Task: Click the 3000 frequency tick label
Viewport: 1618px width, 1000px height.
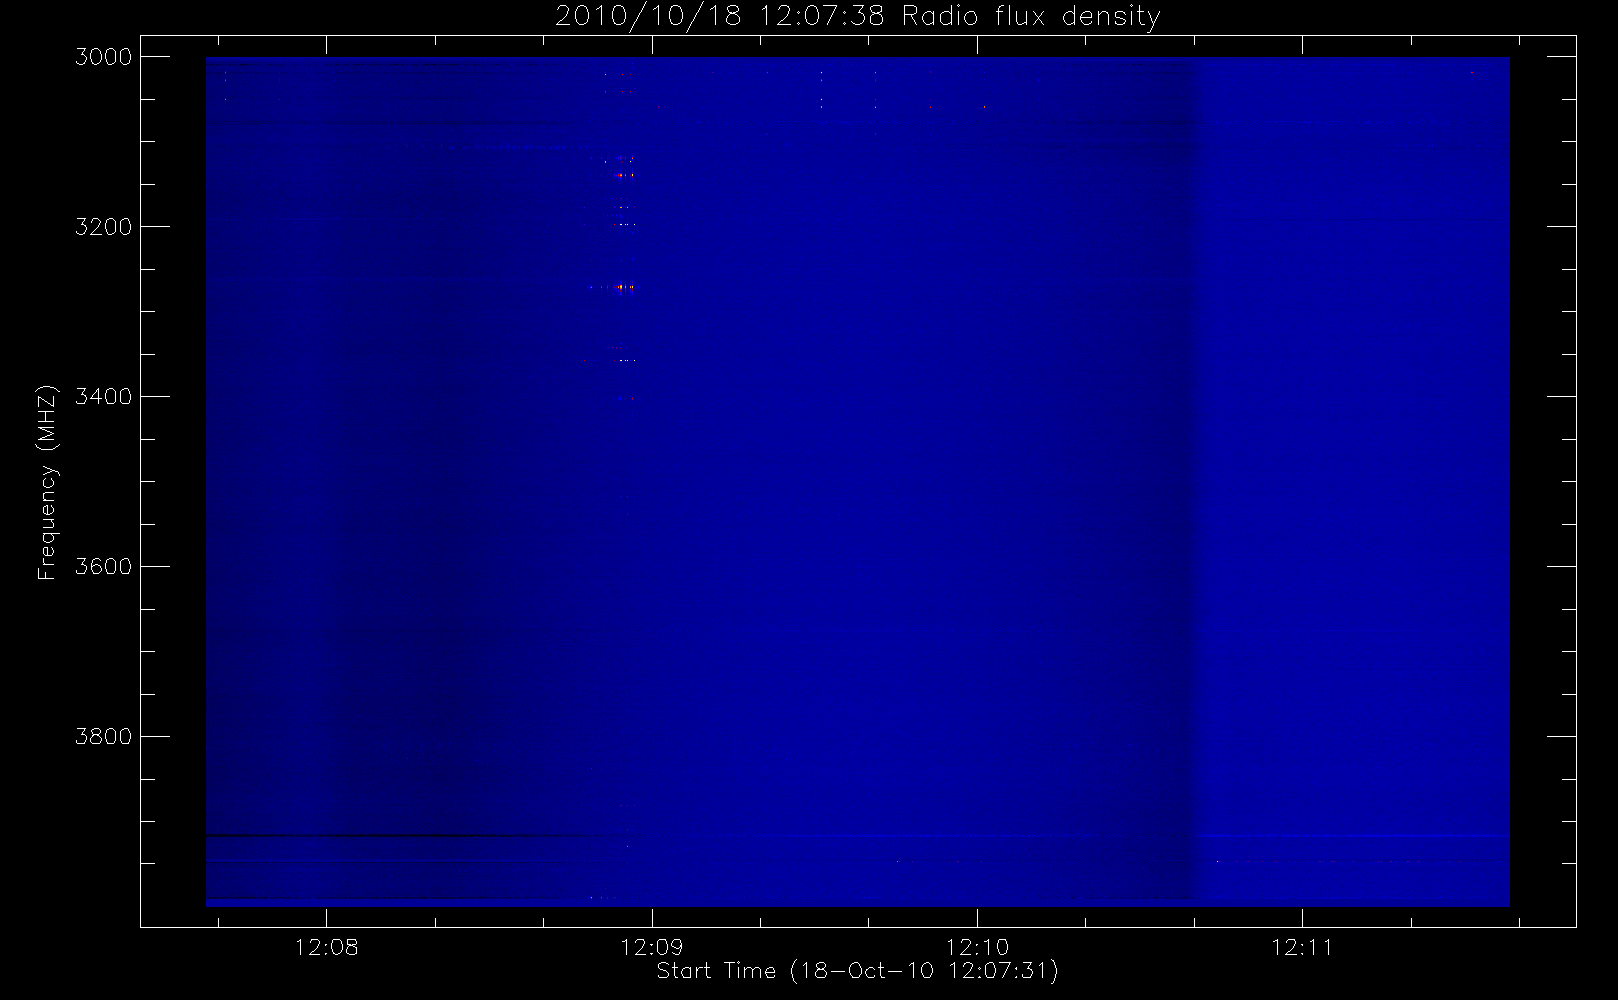Action: [x=104, y=57]
